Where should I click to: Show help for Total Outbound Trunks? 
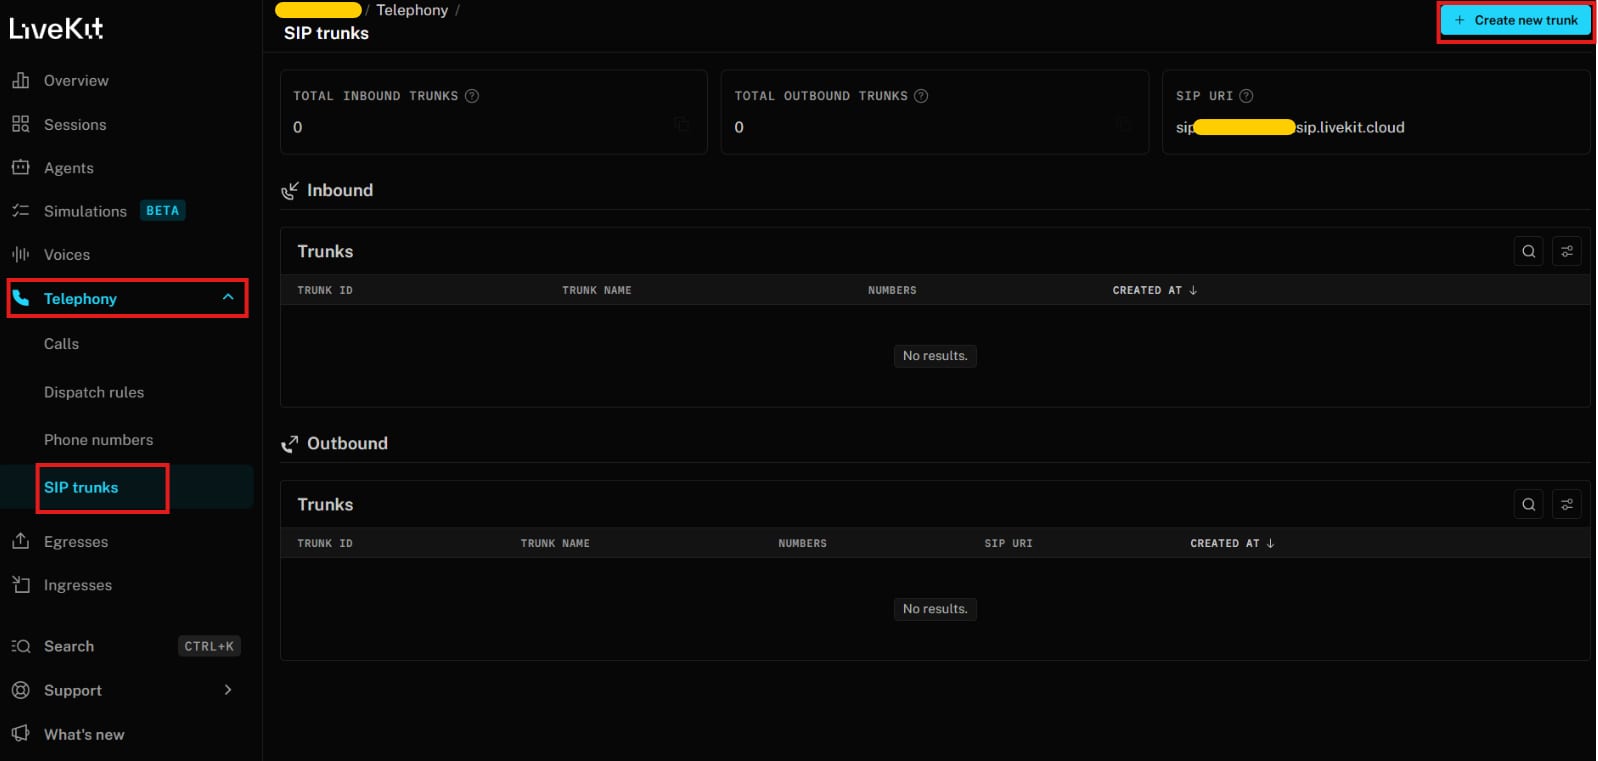(921, 96)
